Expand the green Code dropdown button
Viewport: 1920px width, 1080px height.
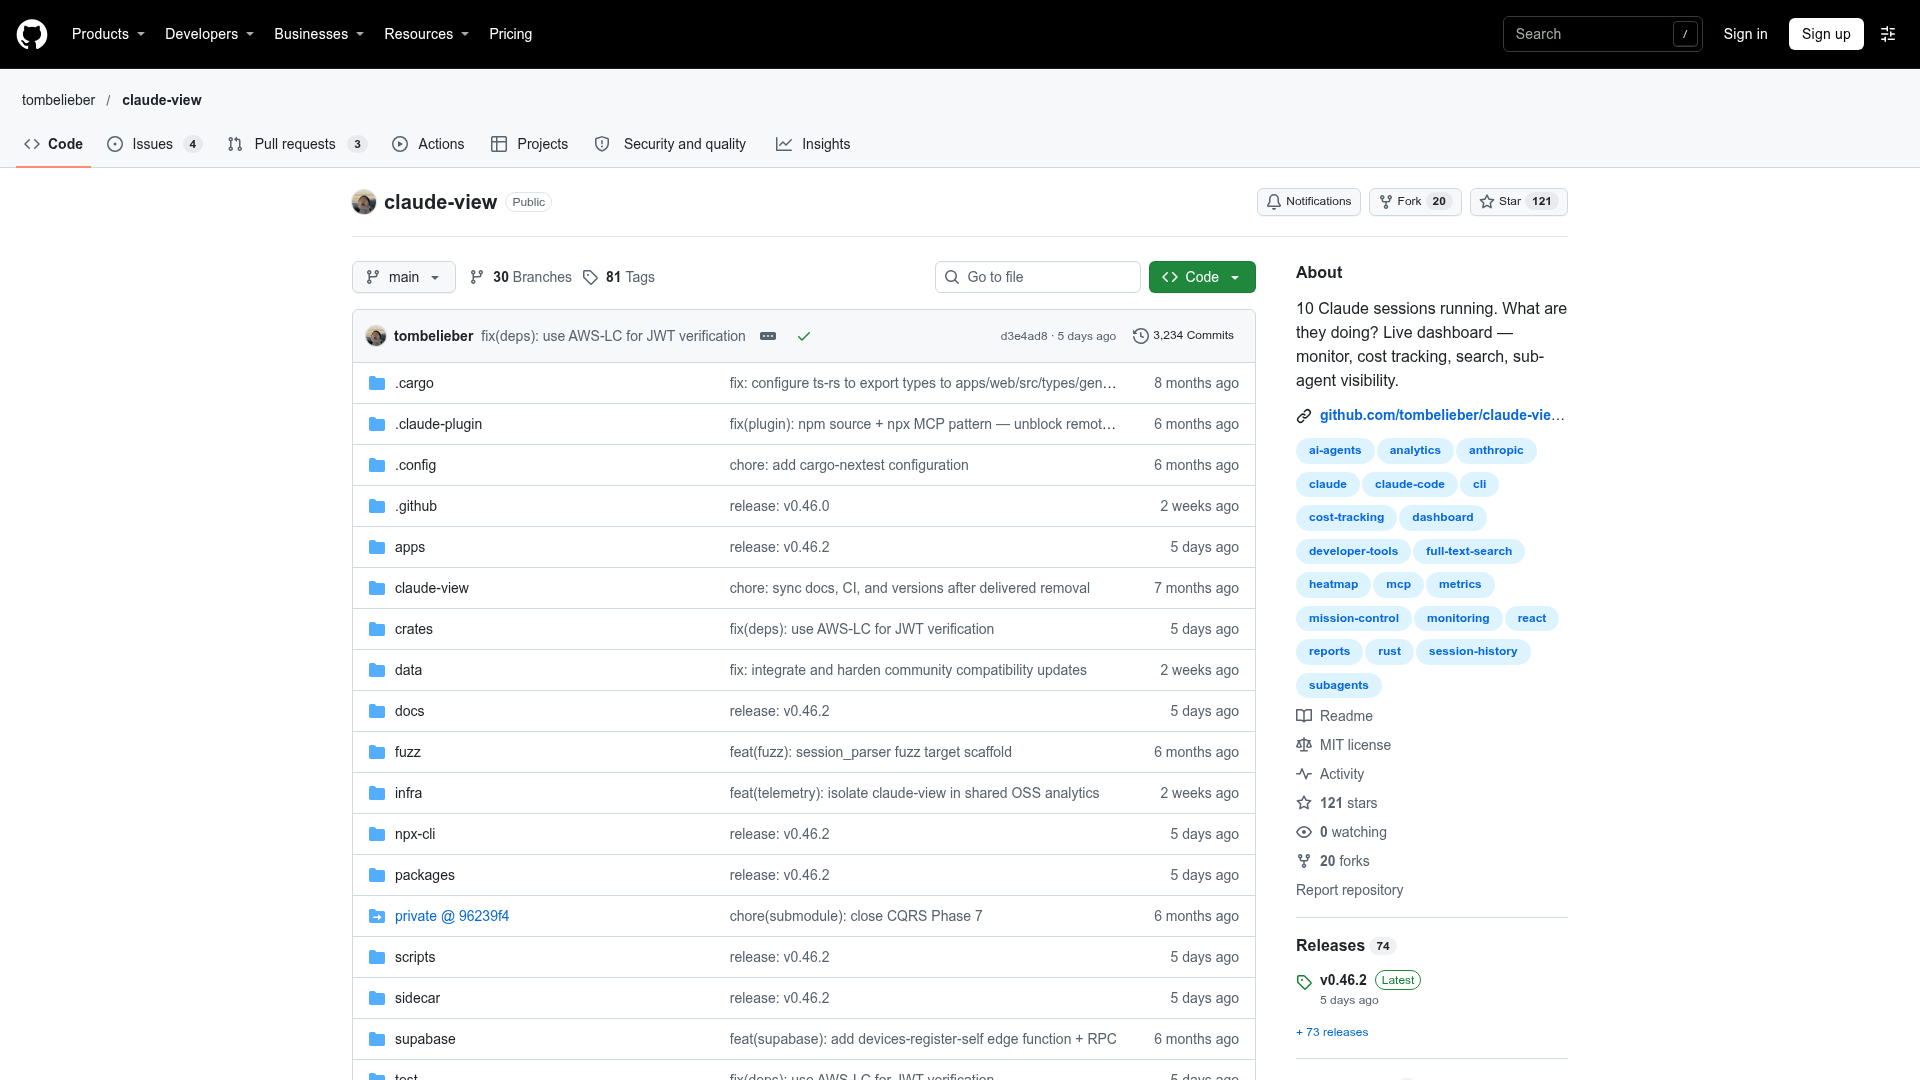(1202, 277)
